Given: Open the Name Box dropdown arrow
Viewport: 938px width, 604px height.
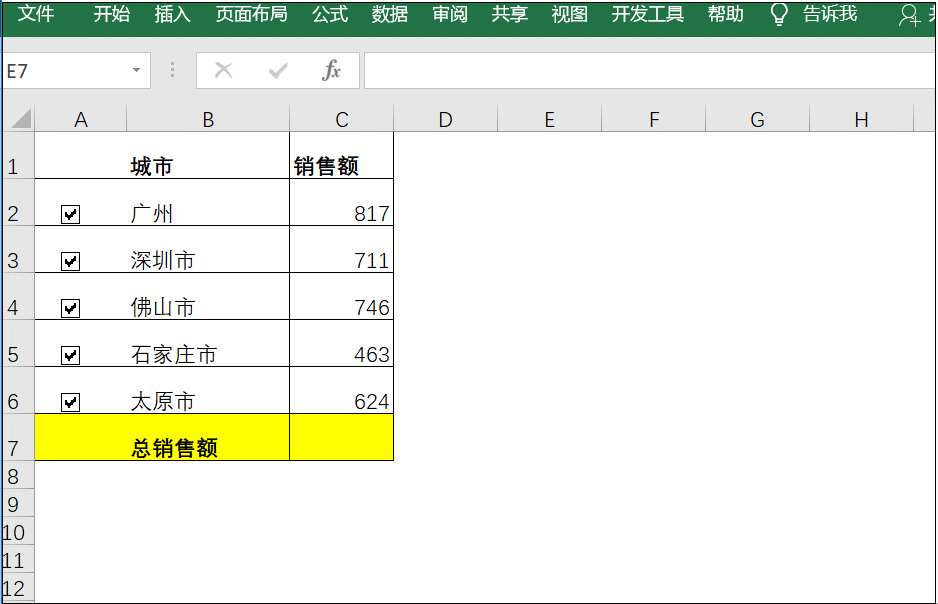Looking at the screenshot, I should click(136, 70).
